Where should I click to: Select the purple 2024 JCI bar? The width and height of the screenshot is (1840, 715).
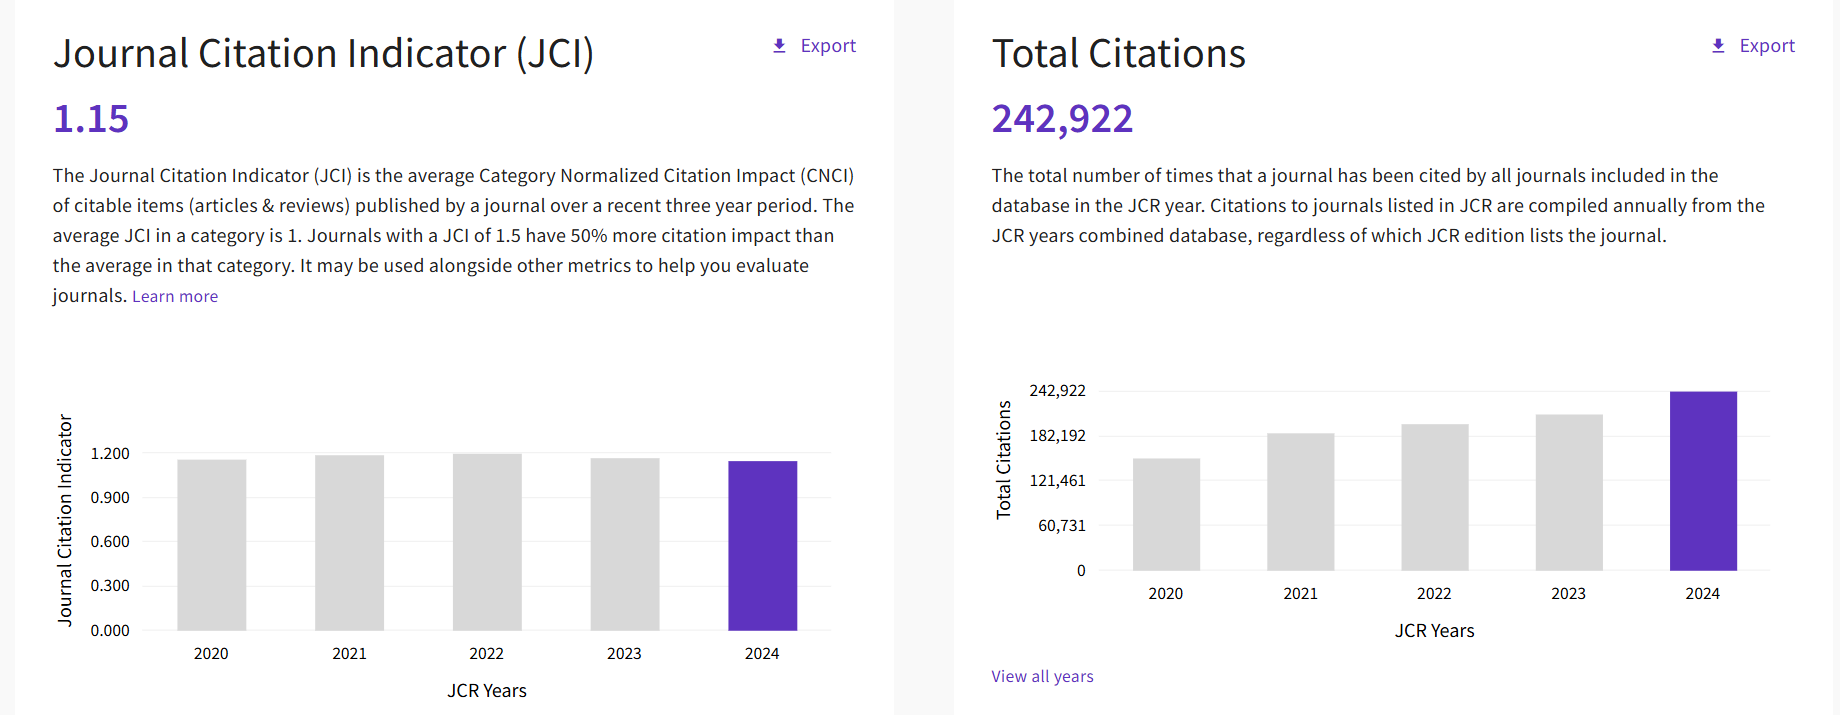click(763, 546)
